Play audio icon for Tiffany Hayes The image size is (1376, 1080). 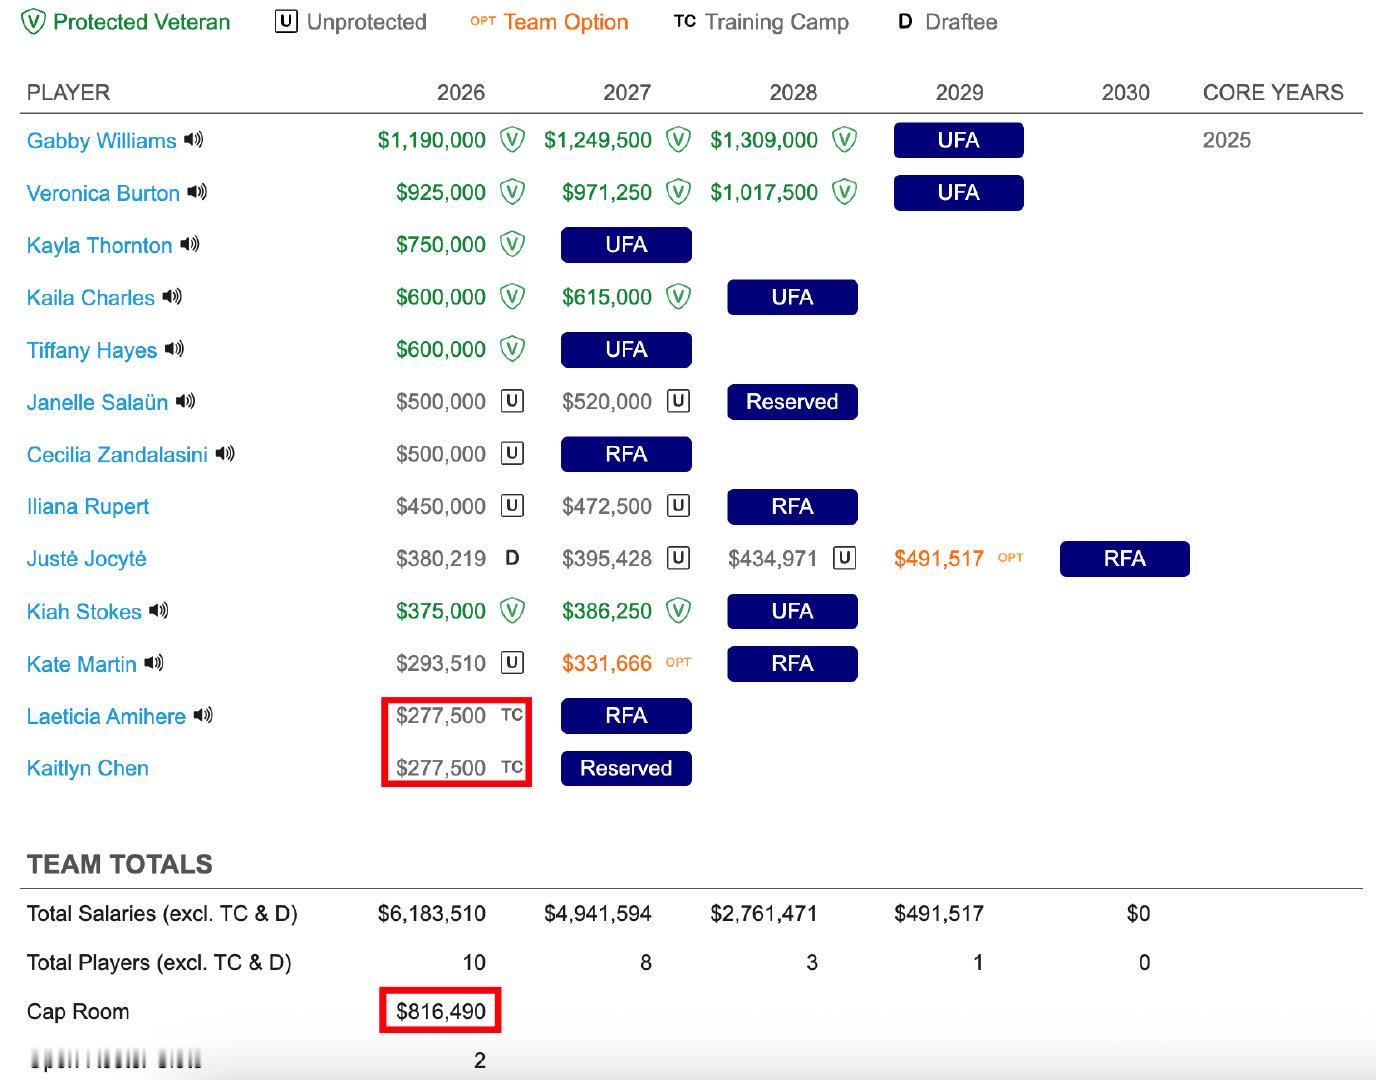(x=175, y=349)
